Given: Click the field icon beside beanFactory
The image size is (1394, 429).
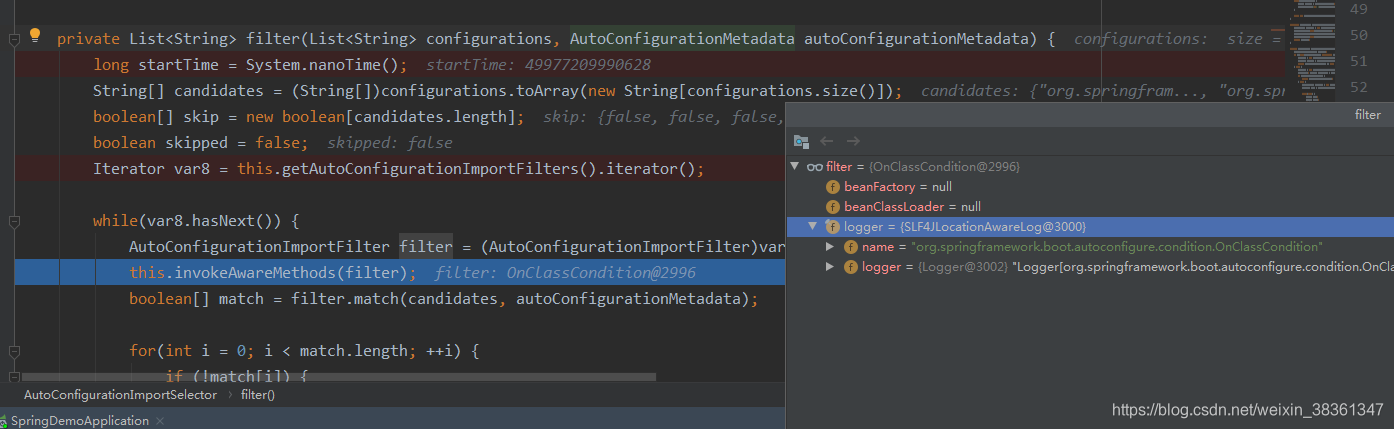Looking at the screenshot, I should point(832,187).
